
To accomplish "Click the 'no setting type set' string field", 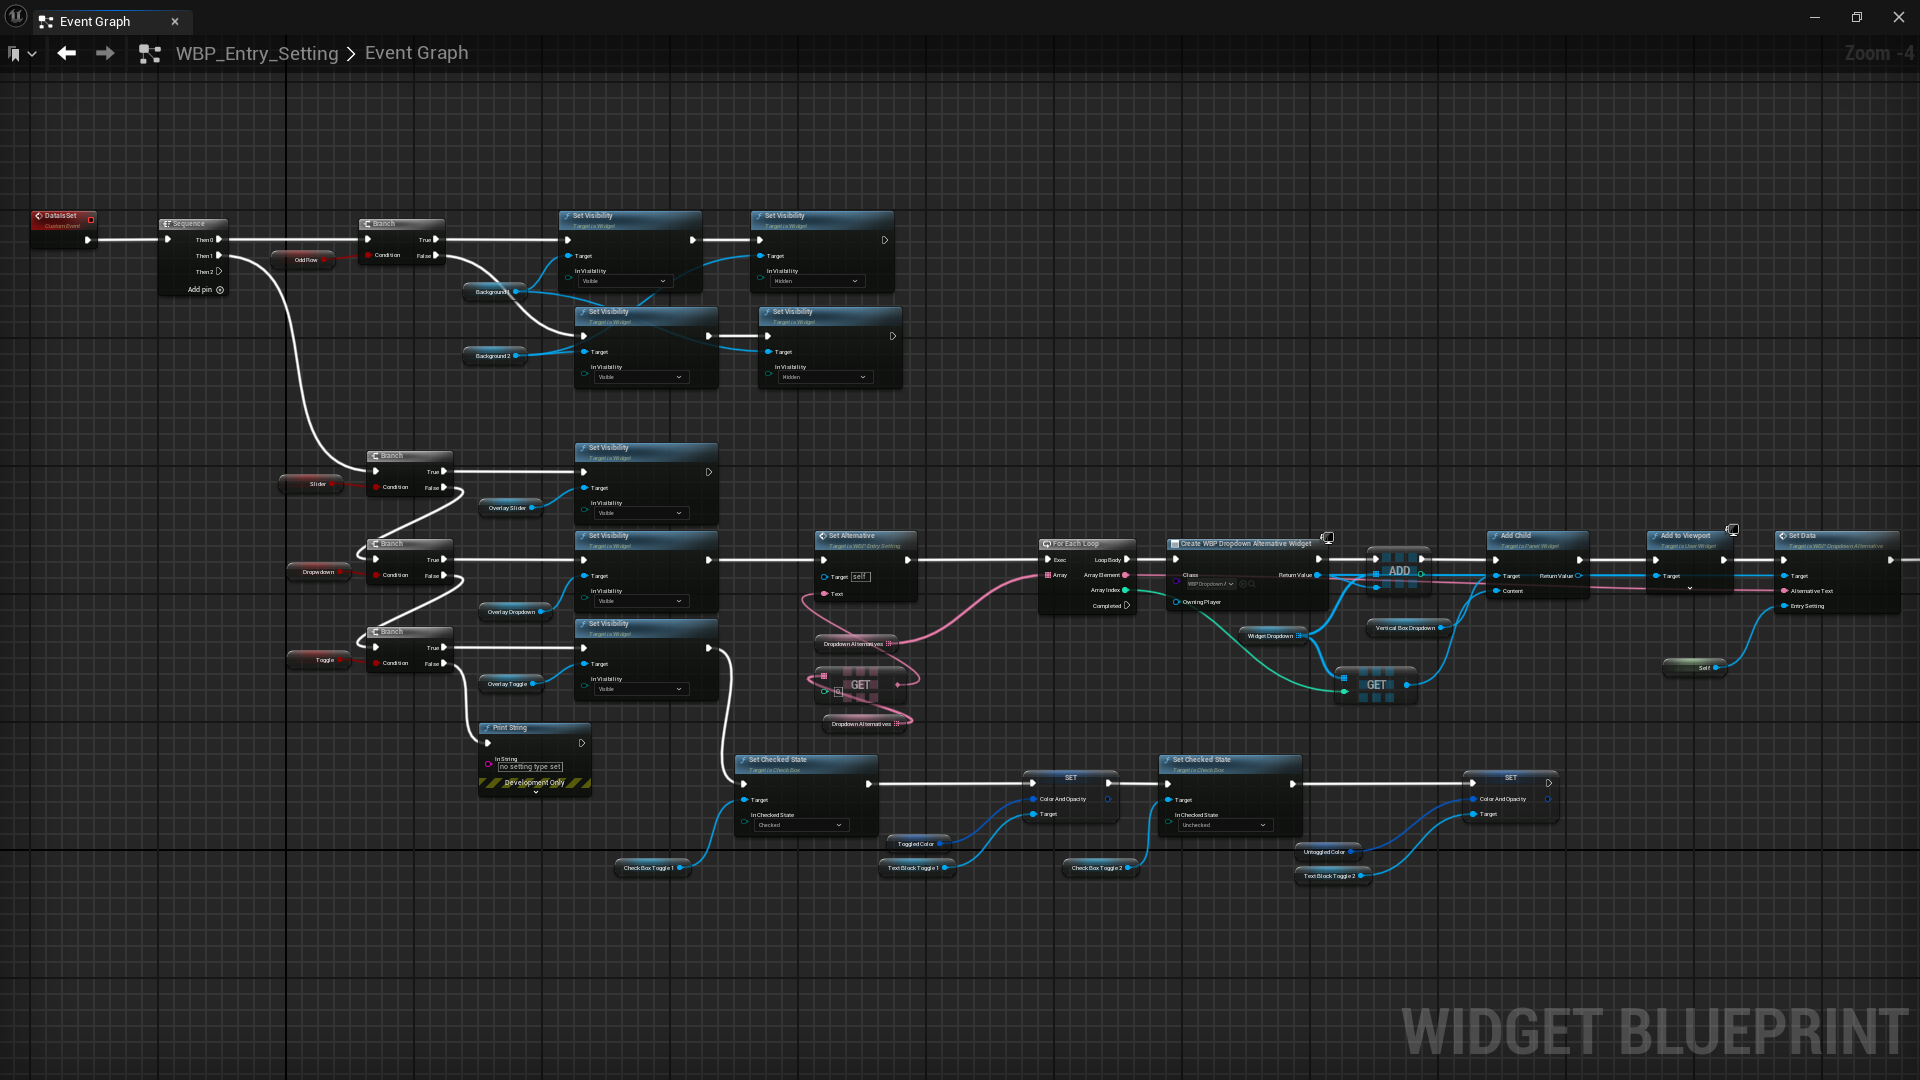I will (530, 767).
